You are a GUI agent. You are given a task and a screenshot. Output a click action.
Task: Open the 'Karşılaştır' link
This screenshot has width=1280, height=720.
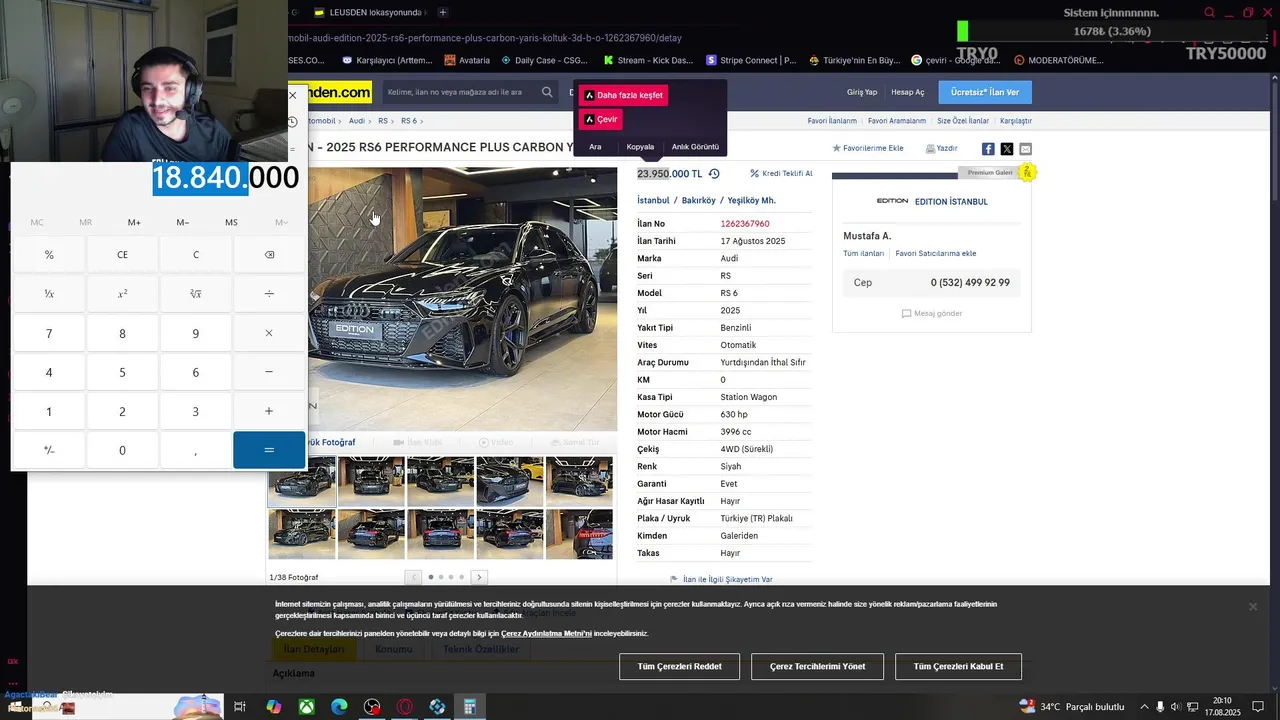point(1016,121)
